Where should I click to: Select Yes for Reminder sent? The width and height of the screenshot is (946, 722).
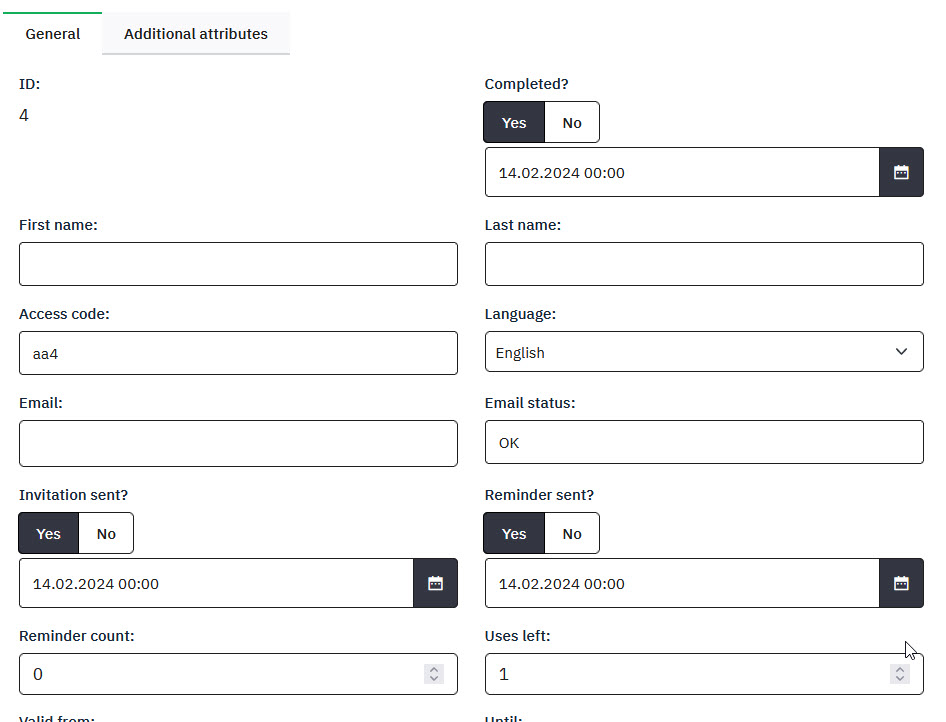click(x=514, y=533)
